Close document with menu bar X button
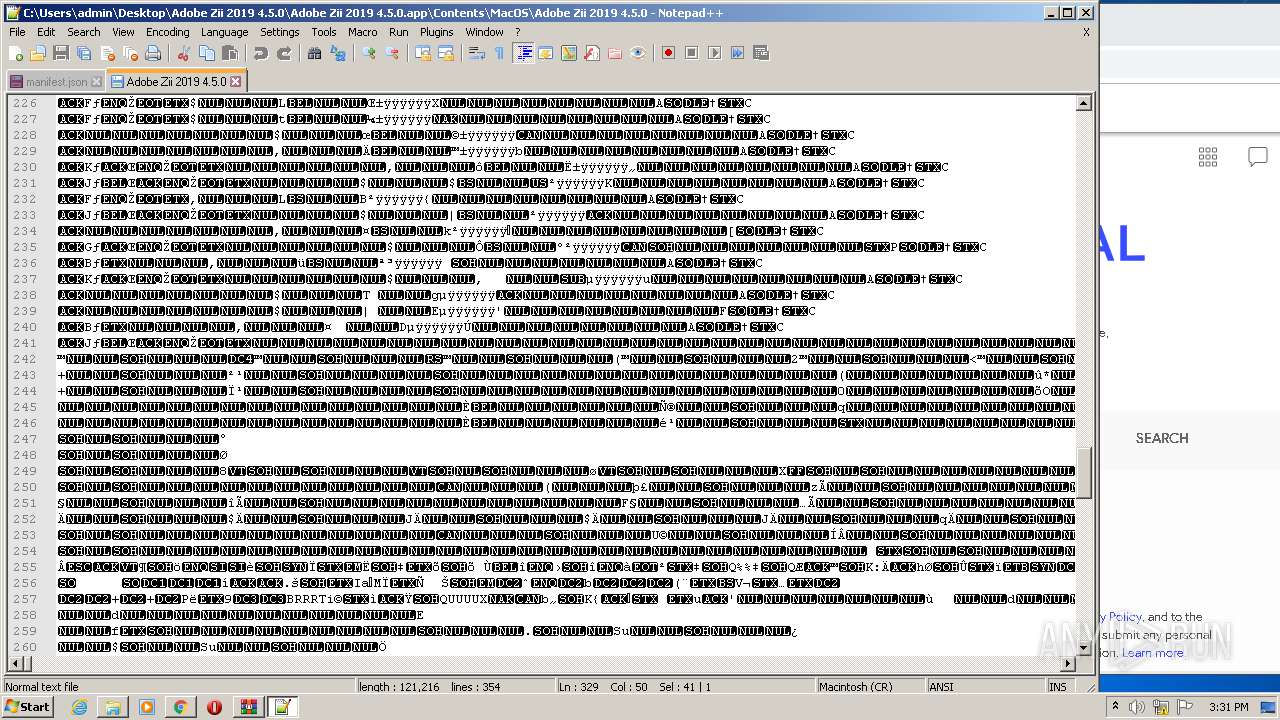This screenshot has width=1280, height=720. pyautogui.click(x=1086, y=32)
